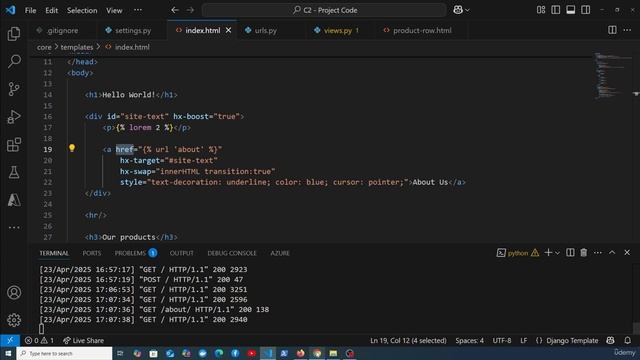The width and height of the screenshot is (640, 360).
Task: Open editor More Actions ellipsis
Action: (x=627, y=30)
